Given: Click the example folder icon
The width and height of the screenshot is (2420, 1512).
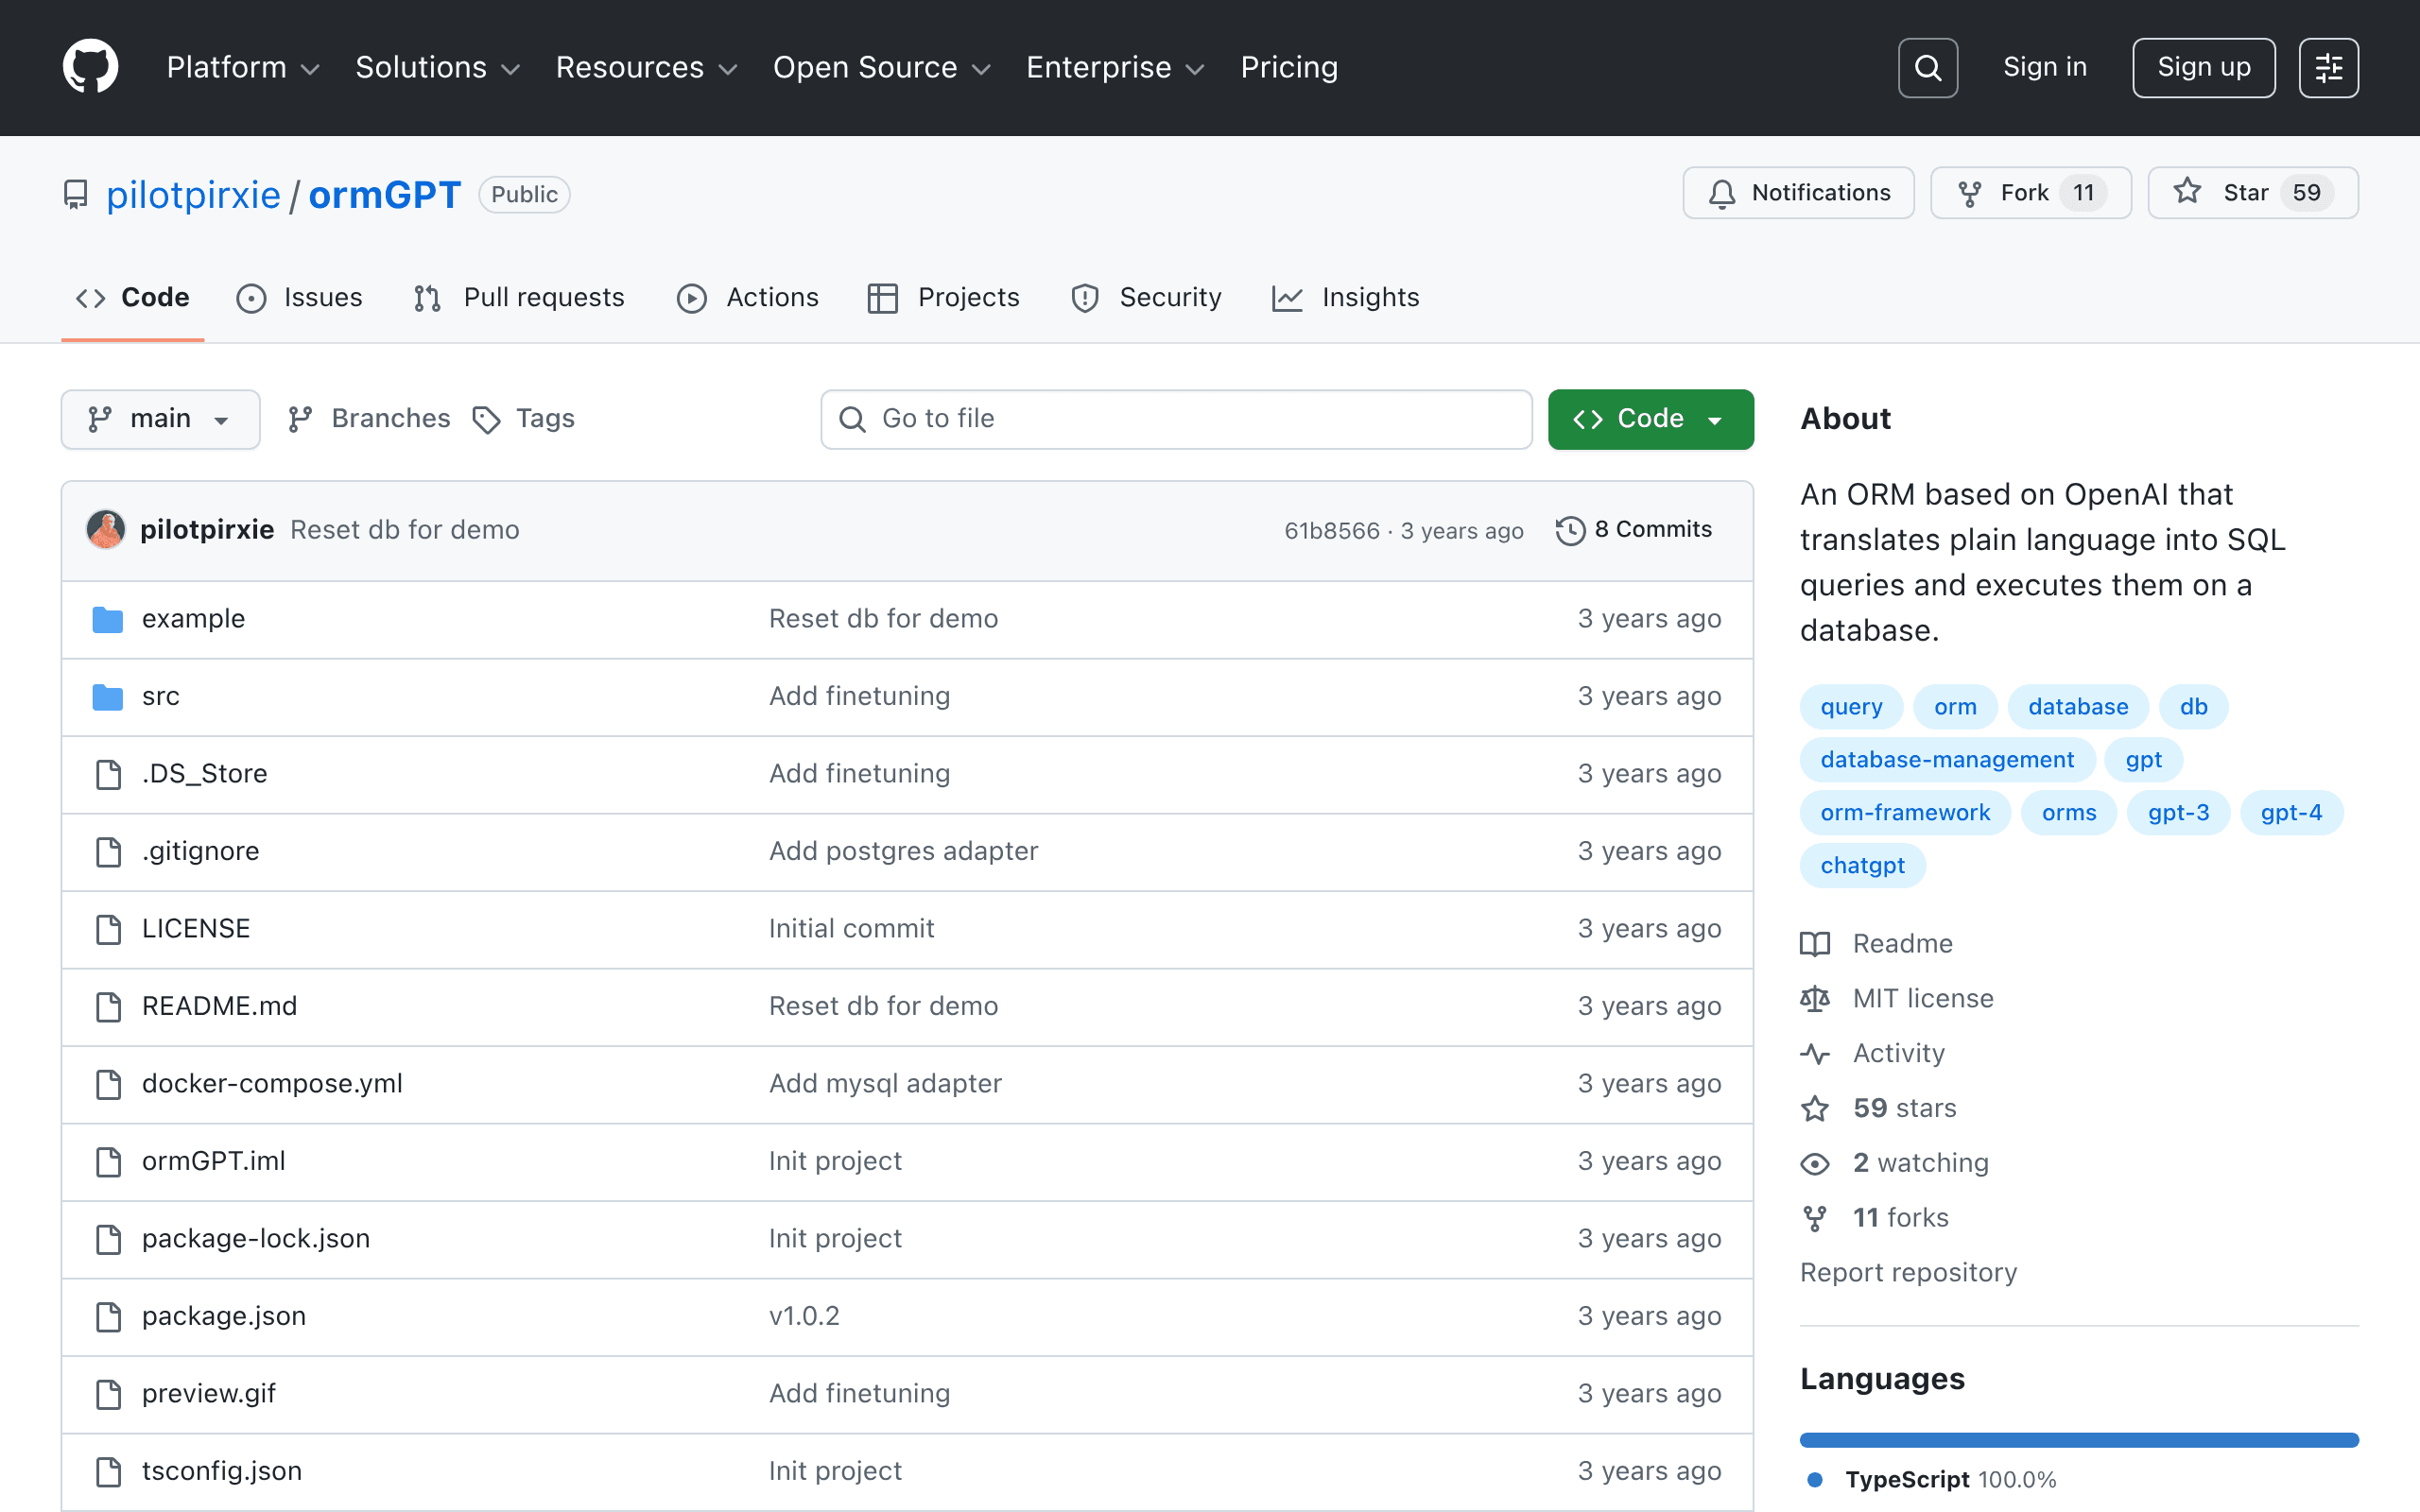Looking at the screenshot, I should click(108, 619).
